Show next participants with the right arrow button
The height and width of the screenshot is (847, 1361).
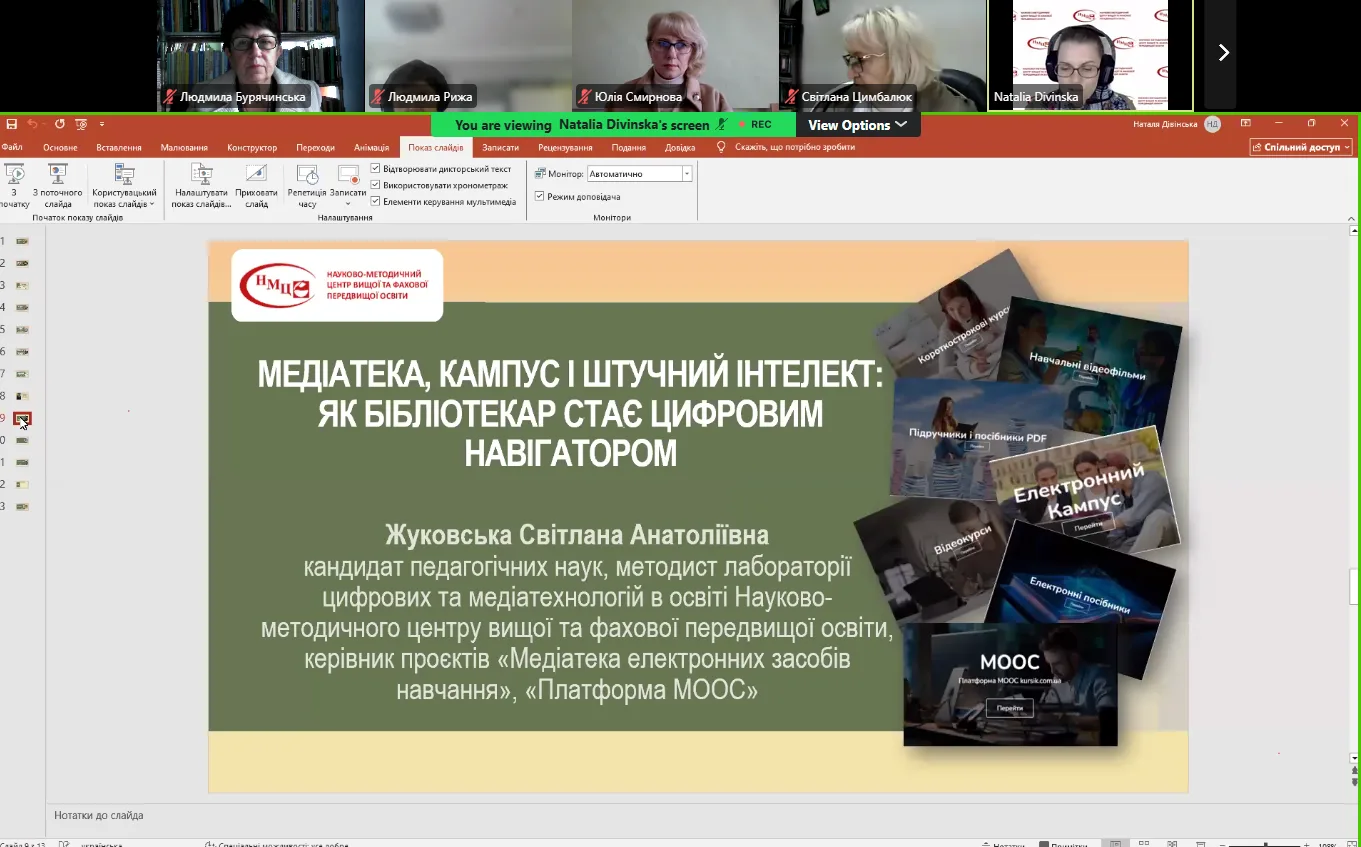(x=1222, y=53)
